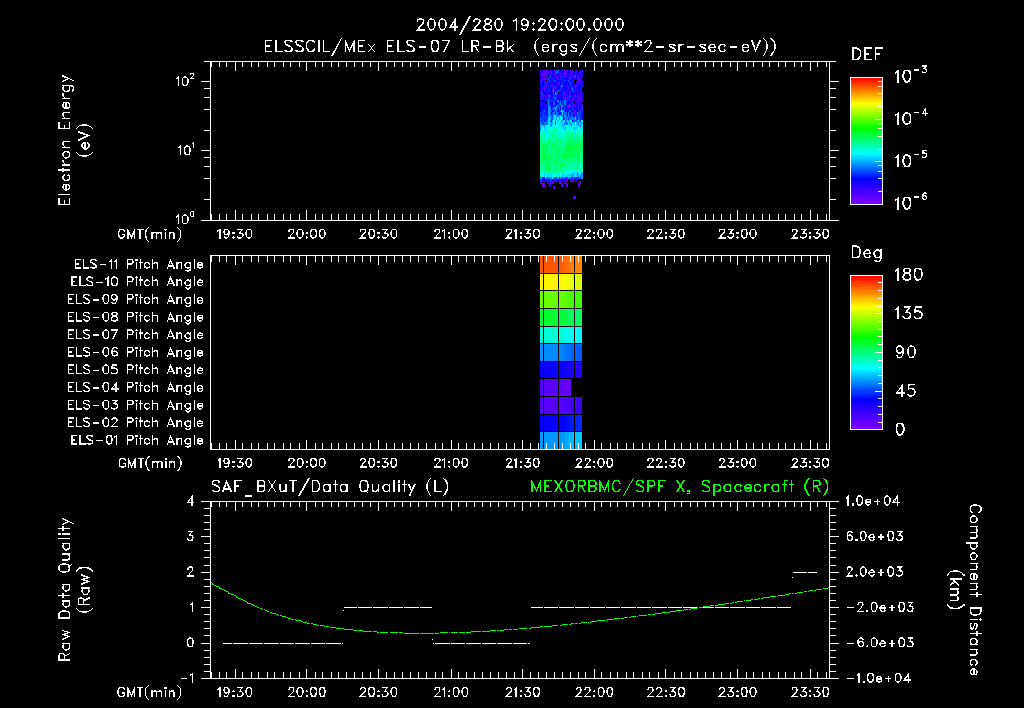Select the ELS-06 Pitch Angle row label
Screen dimensions: 1024x708
pyautogui.click(x=136, y=352)
